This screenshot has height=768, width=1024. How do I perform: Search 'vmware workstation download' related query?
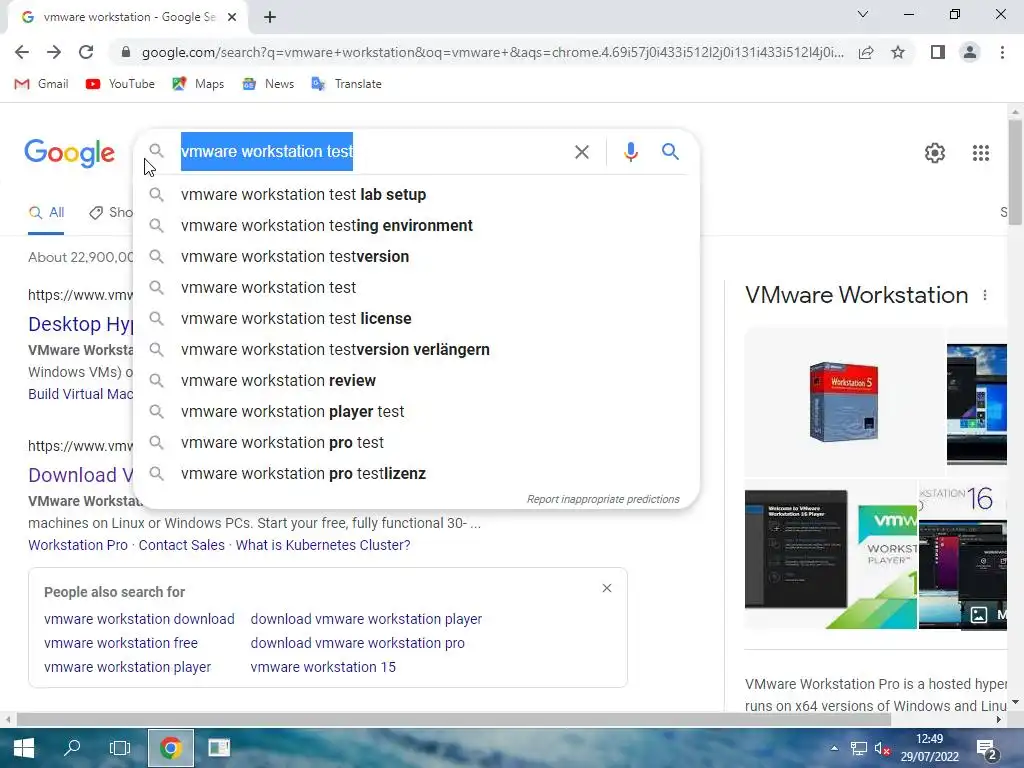click(139, 619)
